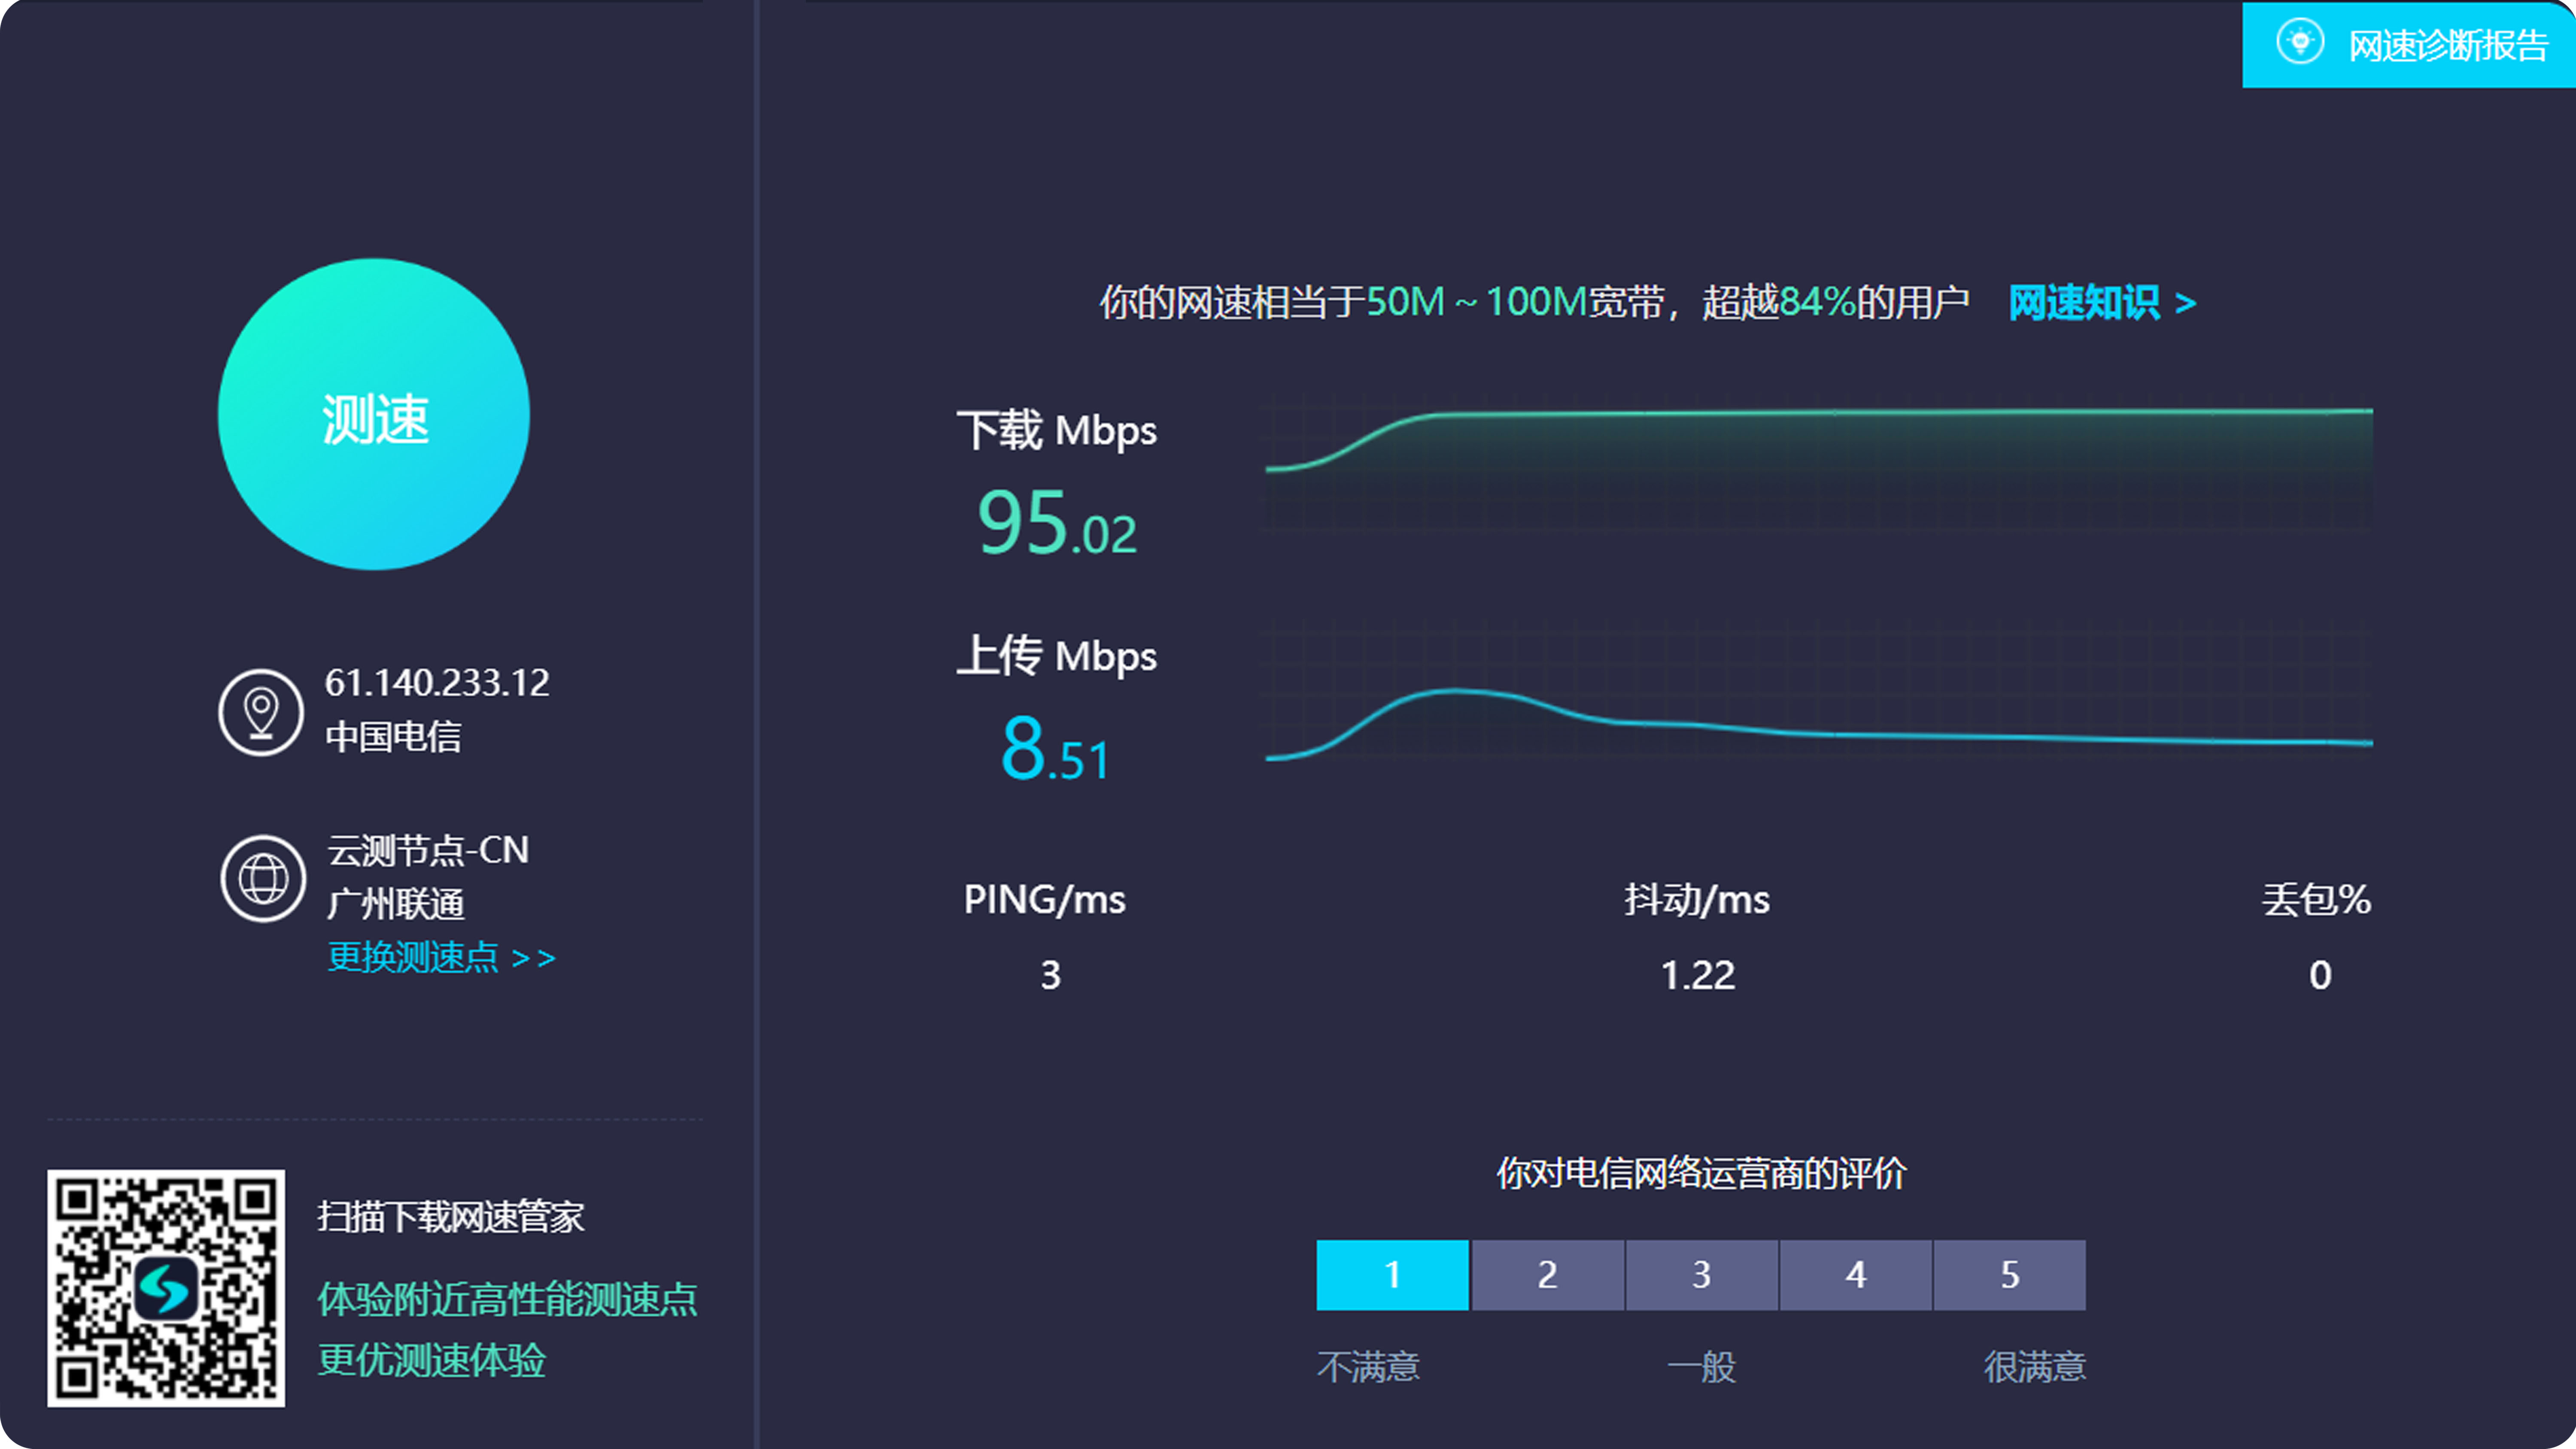Click the 扫描下载网速管家 label
2576x1449 pixels.
click(x=451, y=1217)
